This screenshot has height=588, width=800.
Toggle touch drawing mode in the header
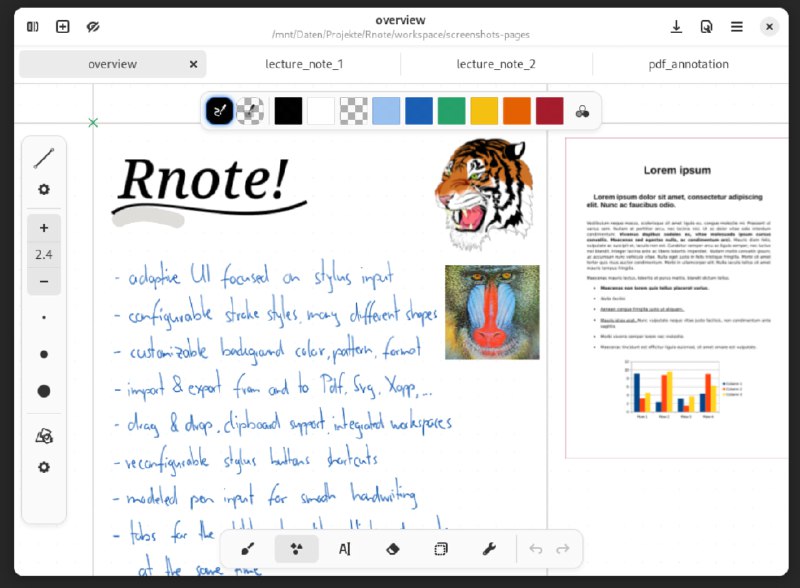pos(93,26)
